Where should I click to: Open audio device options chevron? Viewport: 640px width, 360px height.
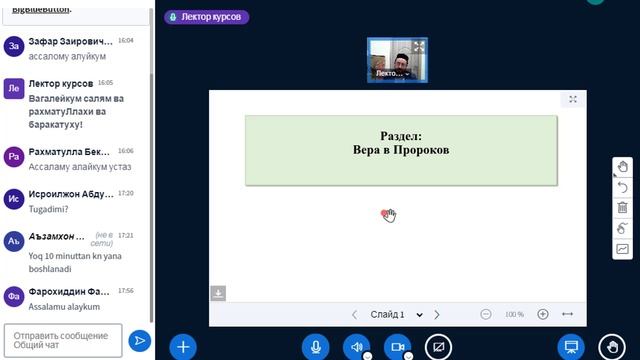coord(367,356)
